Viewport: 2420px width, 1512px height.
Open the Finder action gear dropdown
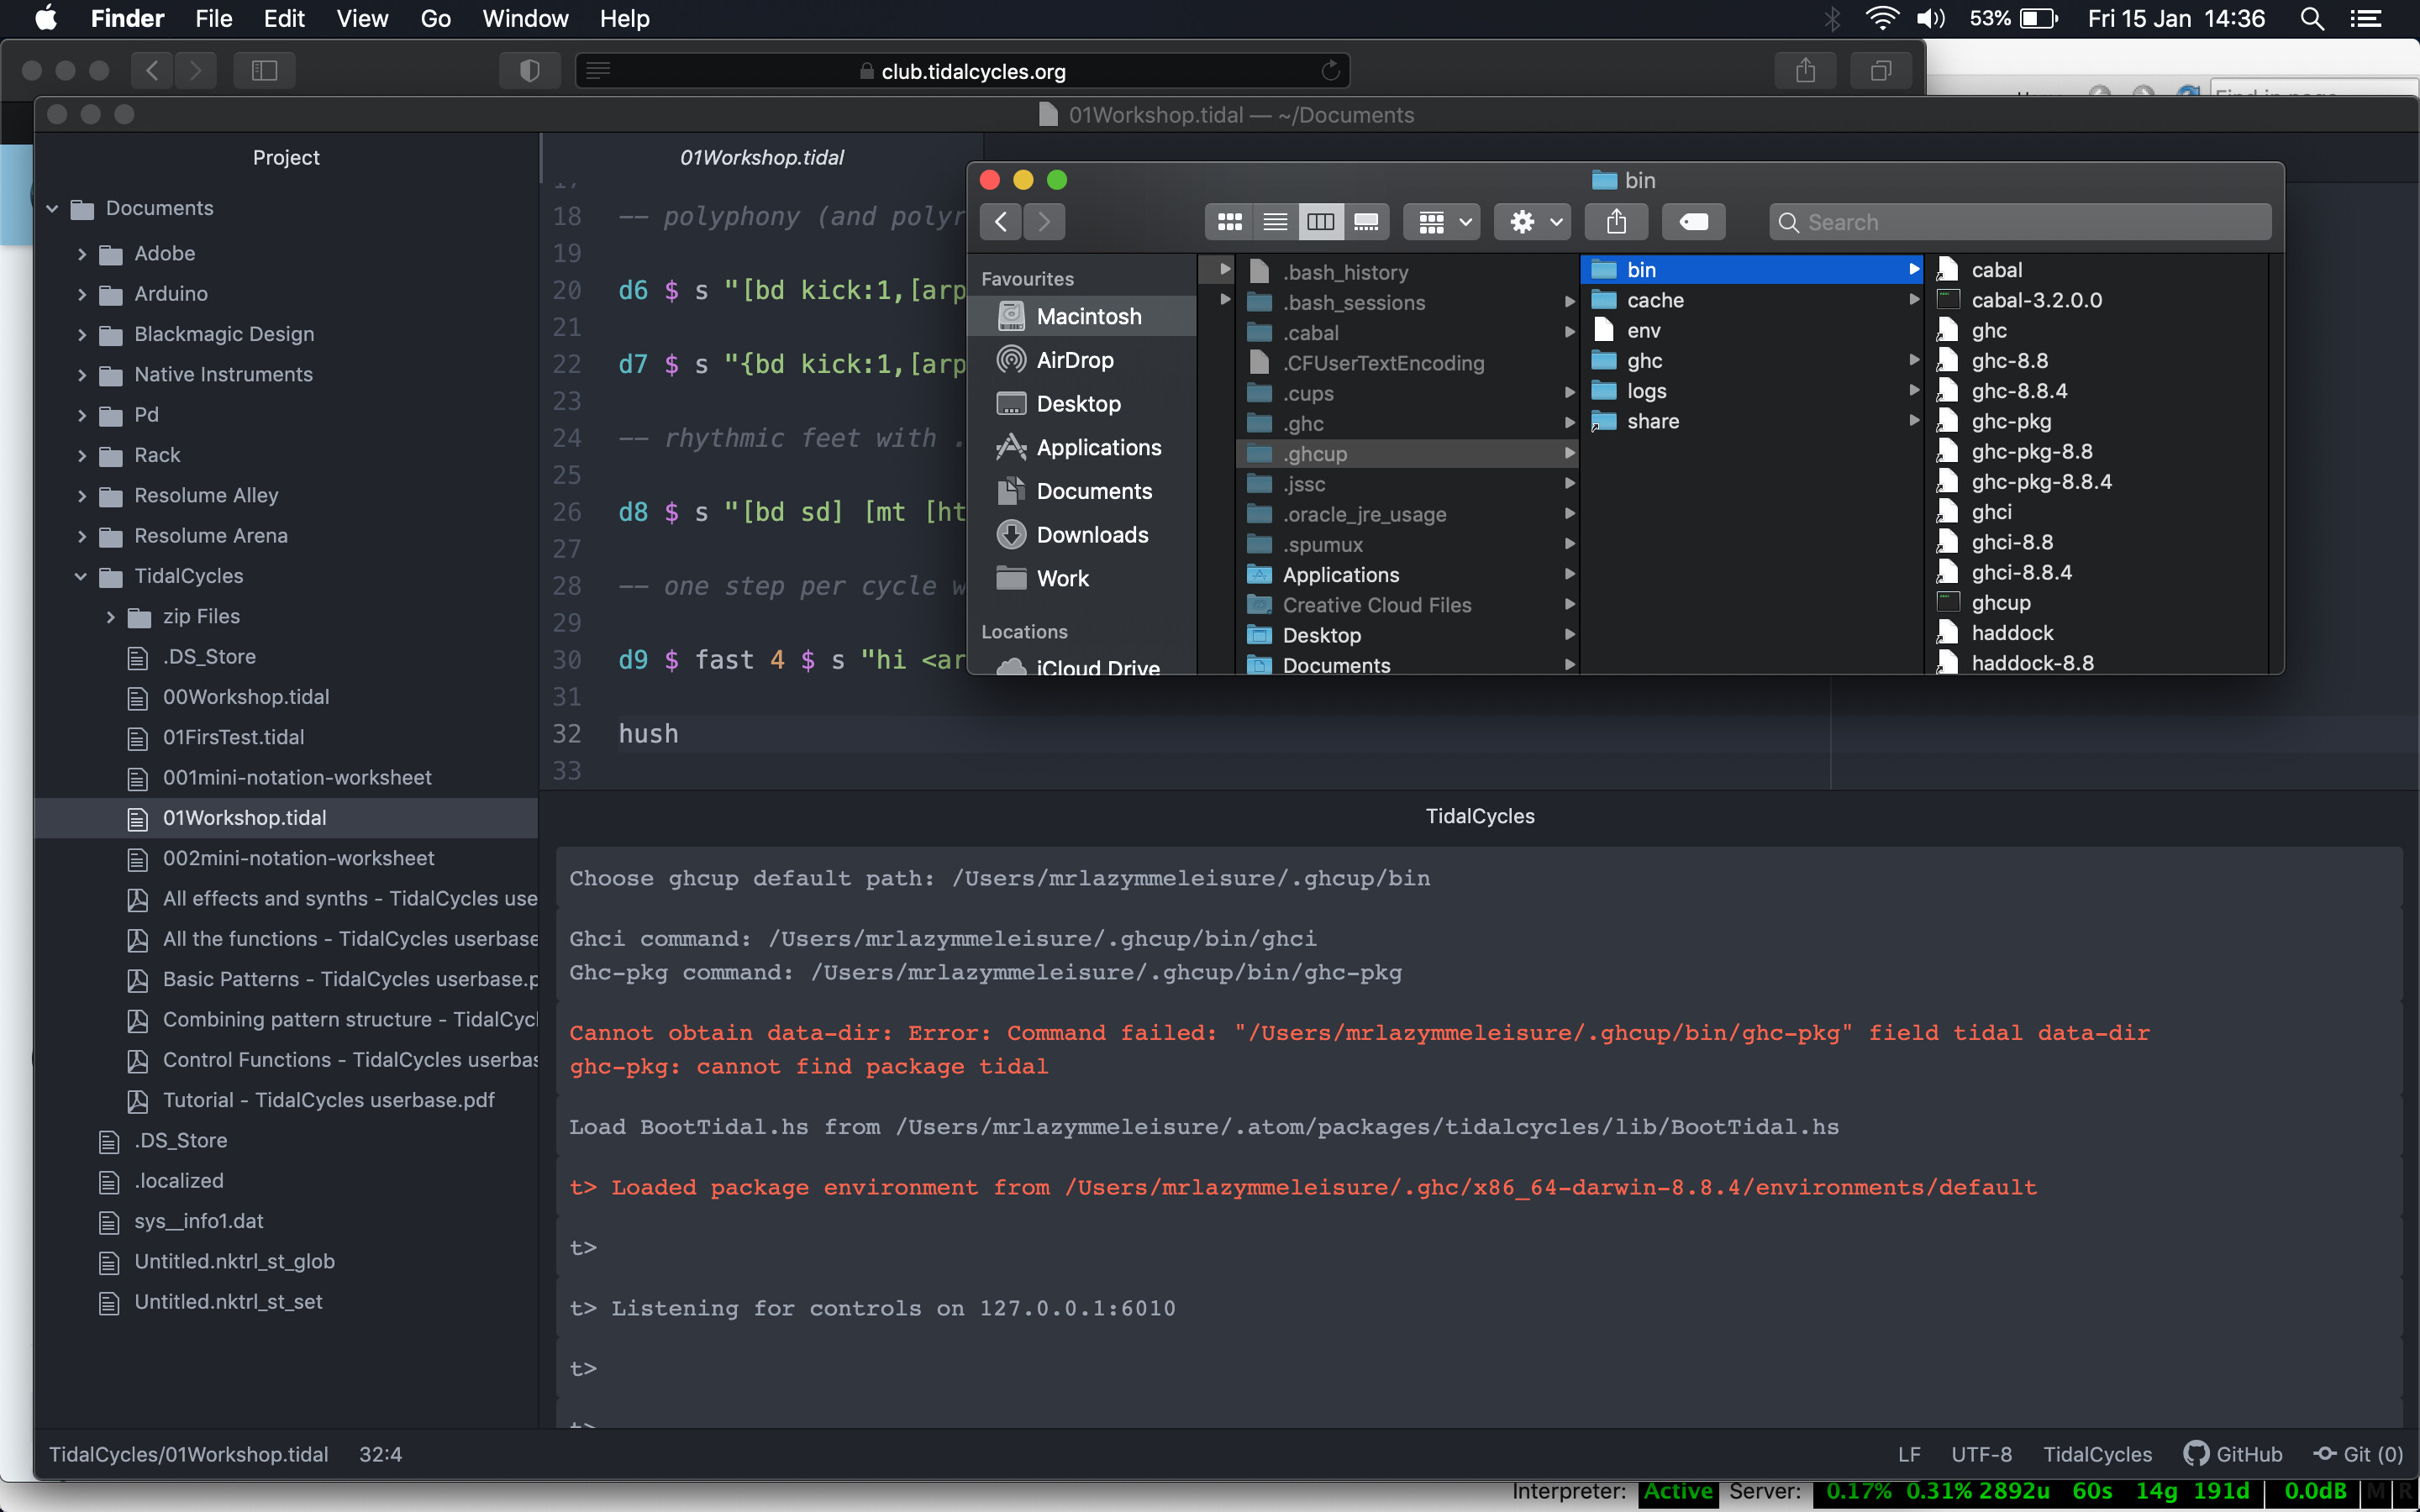(1533, 222)
